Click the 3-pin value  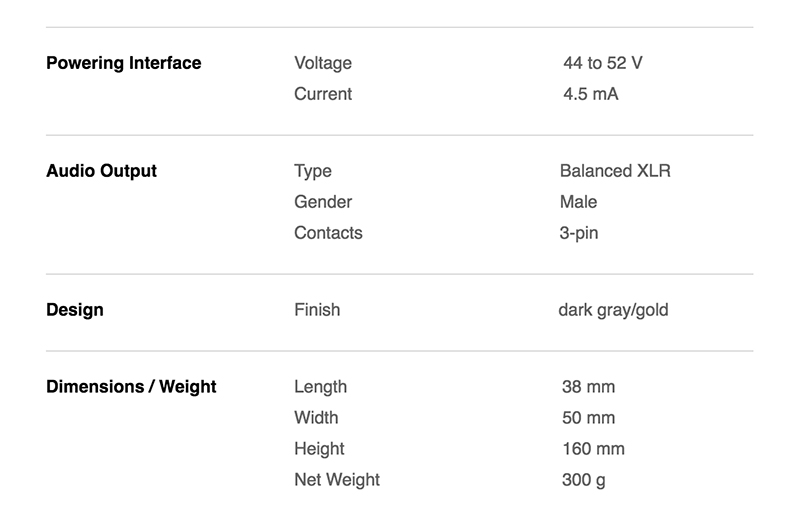click(579, 233)
